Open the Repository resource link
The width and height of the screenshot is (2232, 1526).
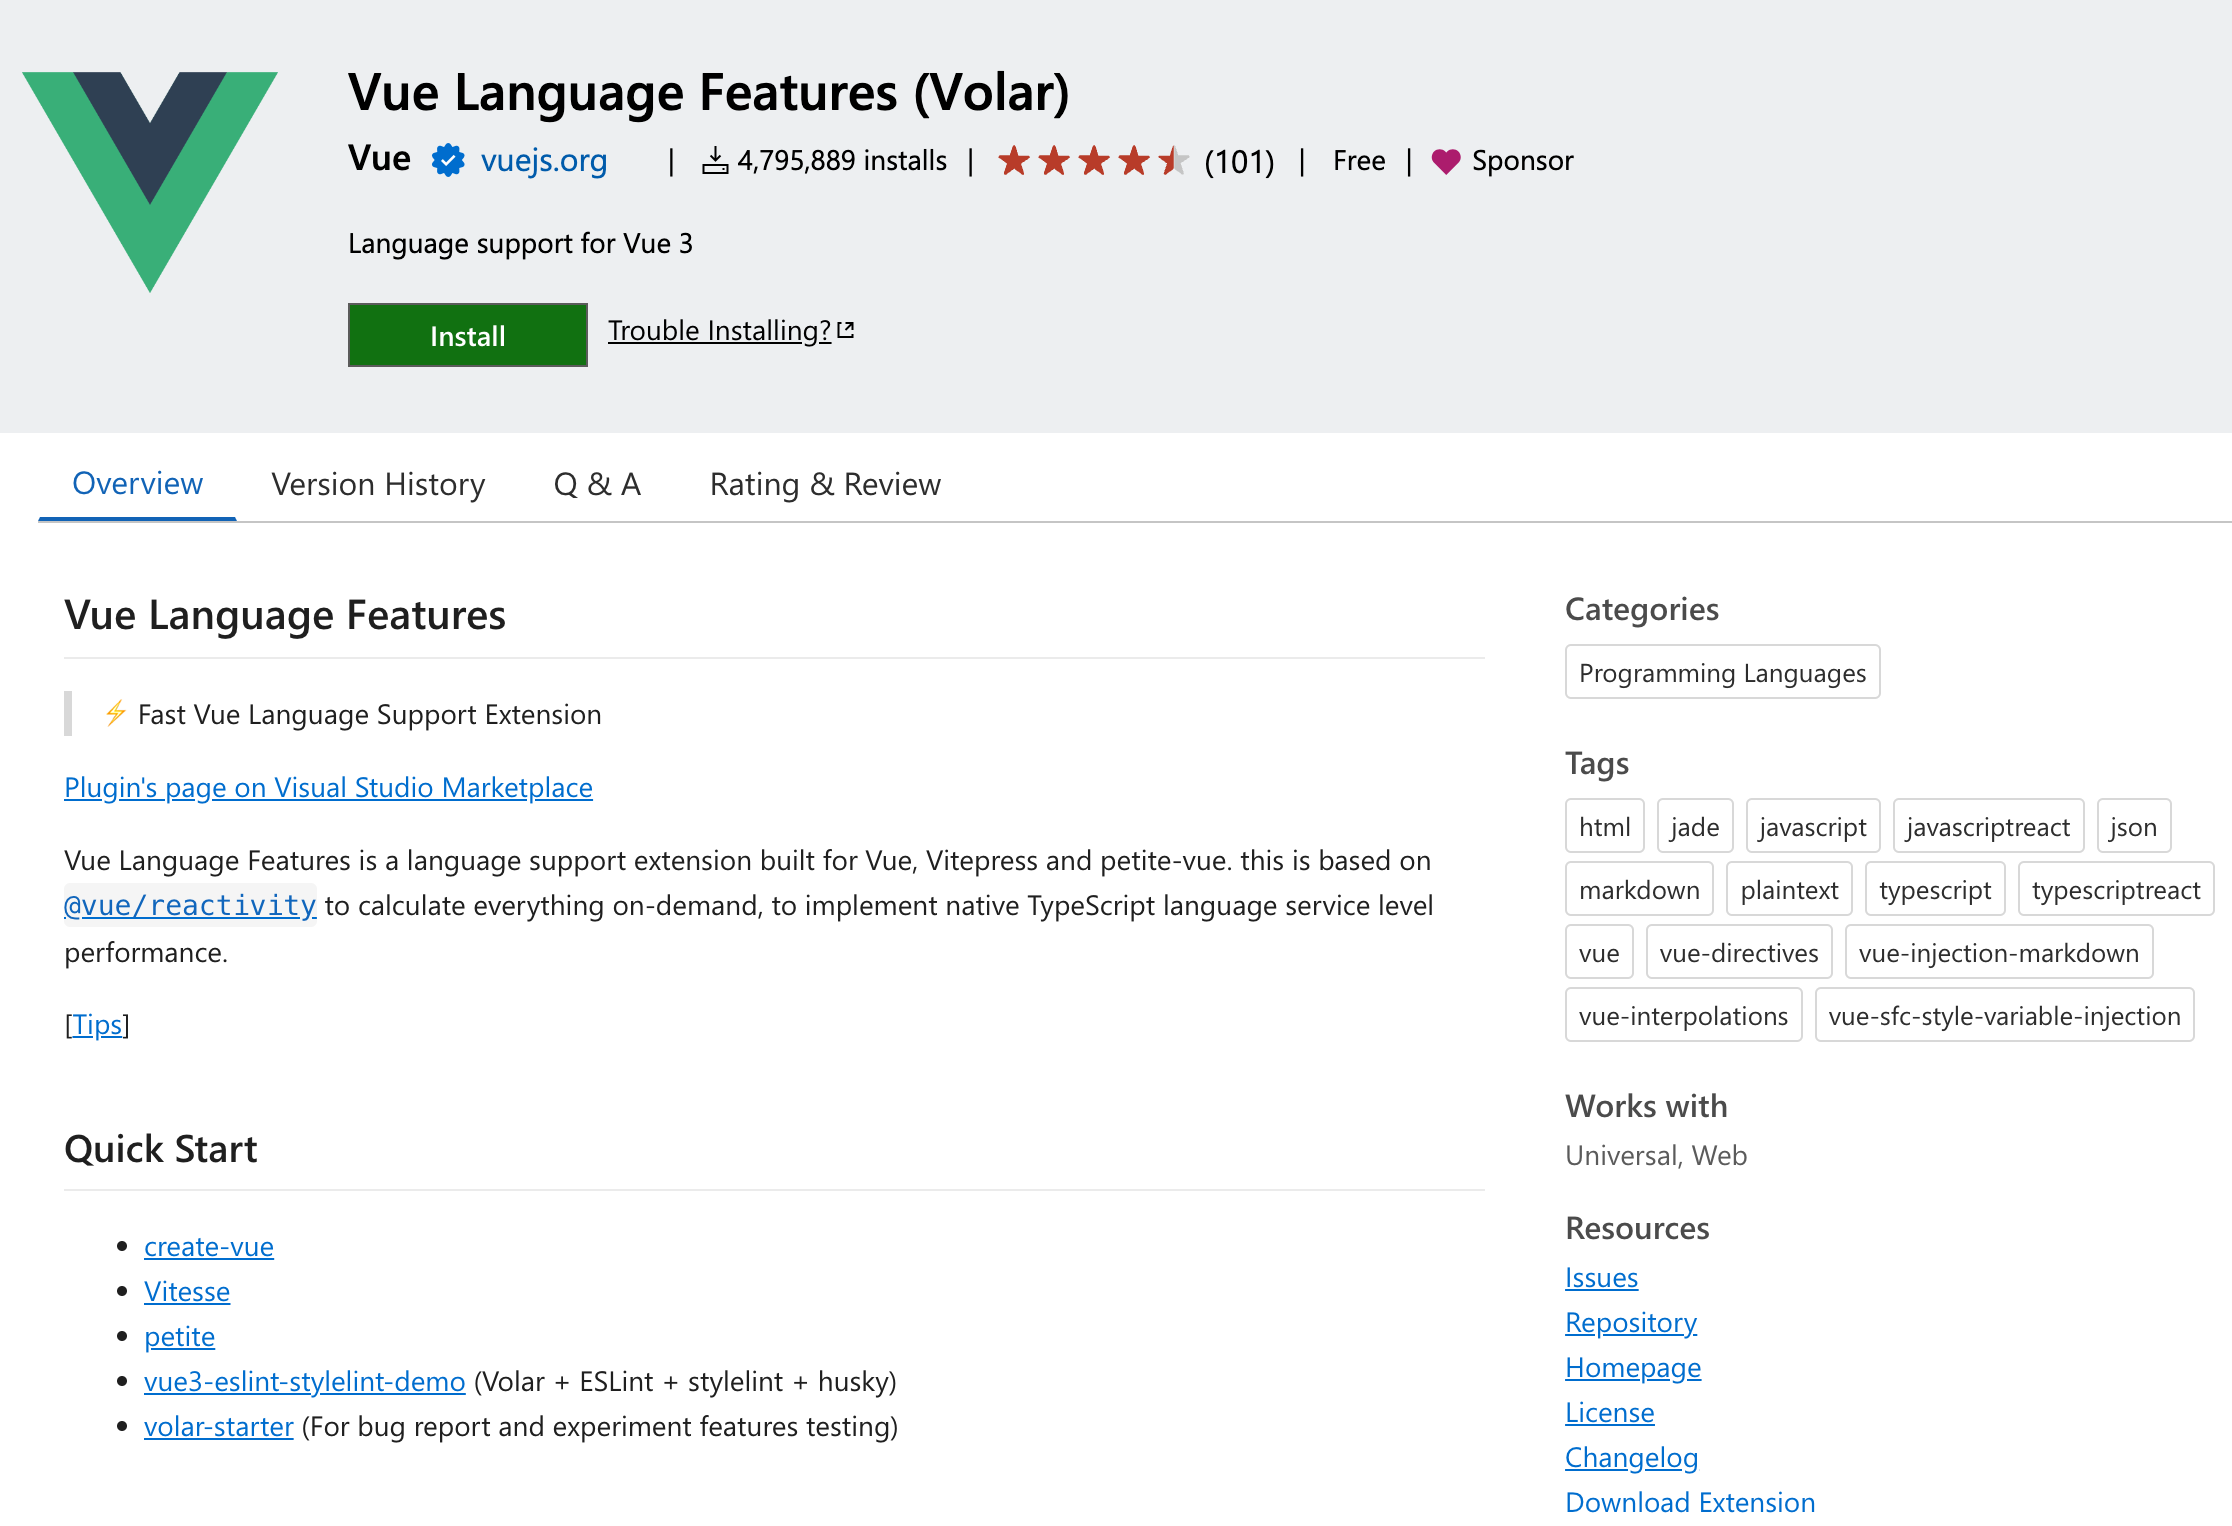click(x=1630, y=1323)
